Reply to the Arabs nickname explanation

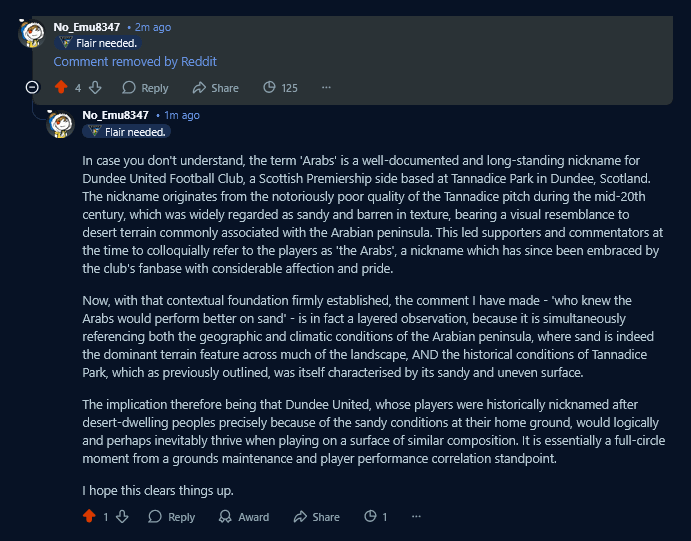coord(171,517)
